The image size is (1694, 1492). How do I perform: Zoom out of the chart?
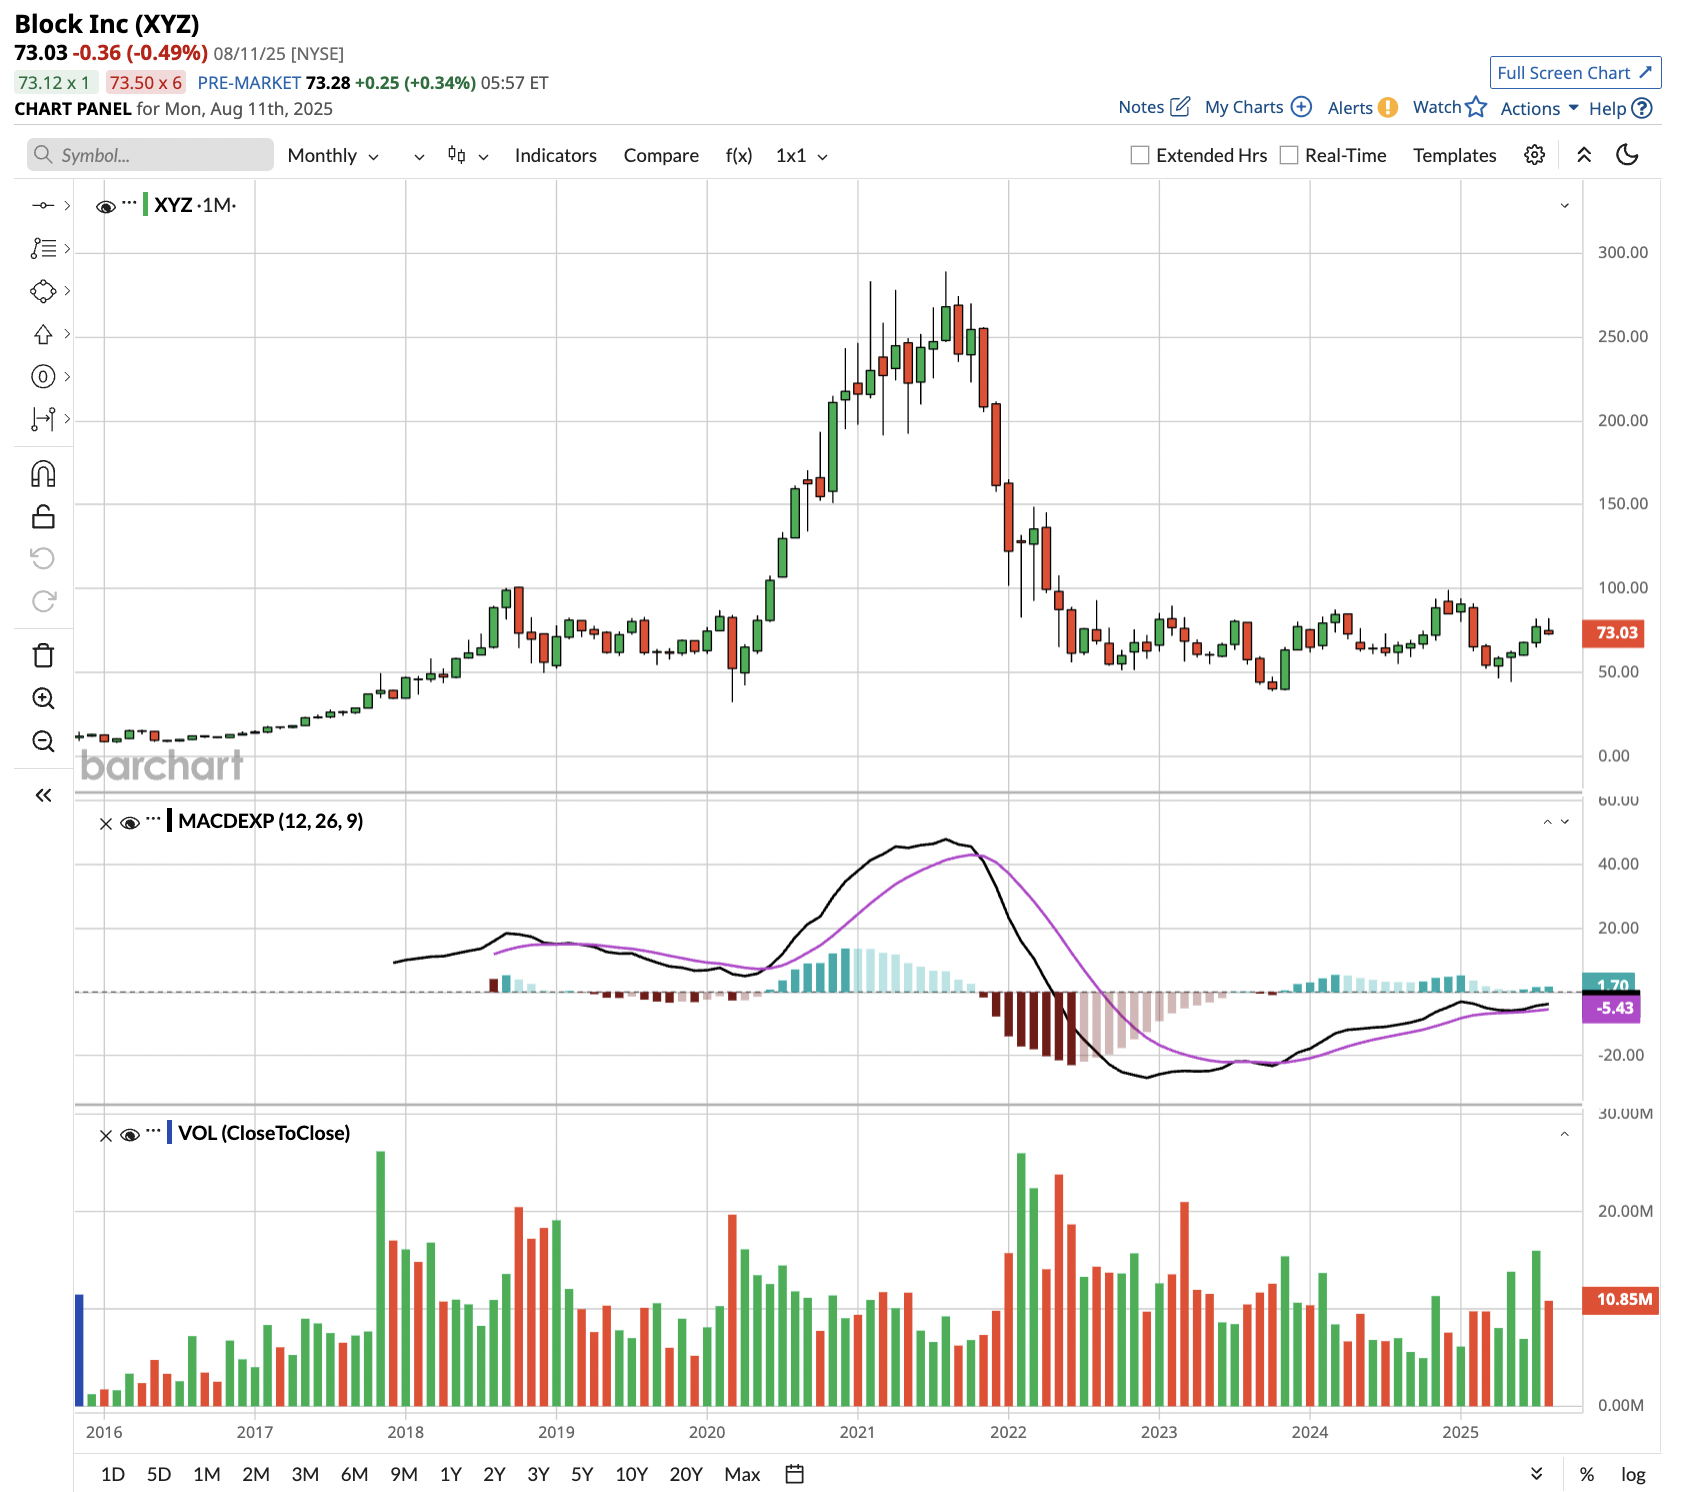point(43,741)
